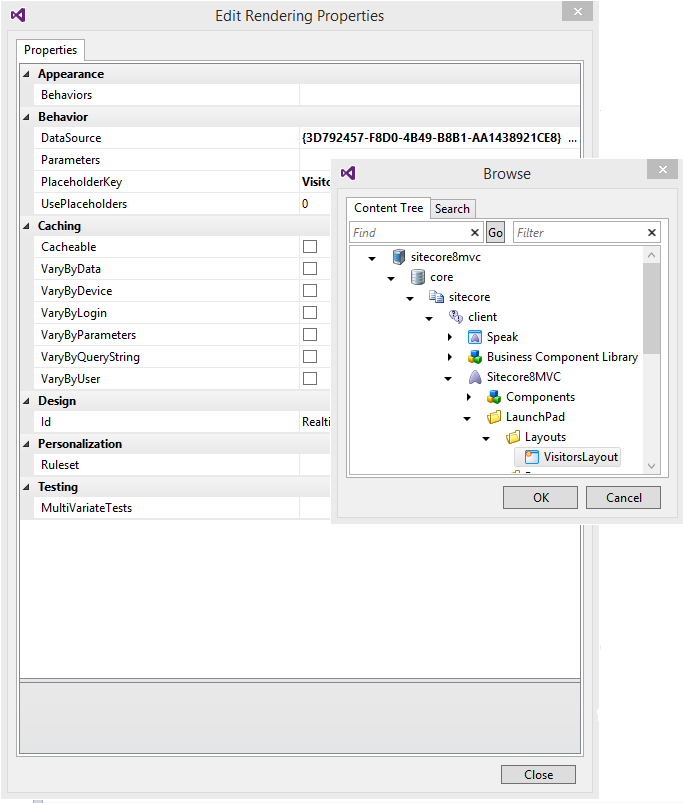Image resolution: width=683 pixels, height=803 pixels.
Task: Toggle the VaryByData checkbox
Action: pyautogui.click(x=310, y=269)
